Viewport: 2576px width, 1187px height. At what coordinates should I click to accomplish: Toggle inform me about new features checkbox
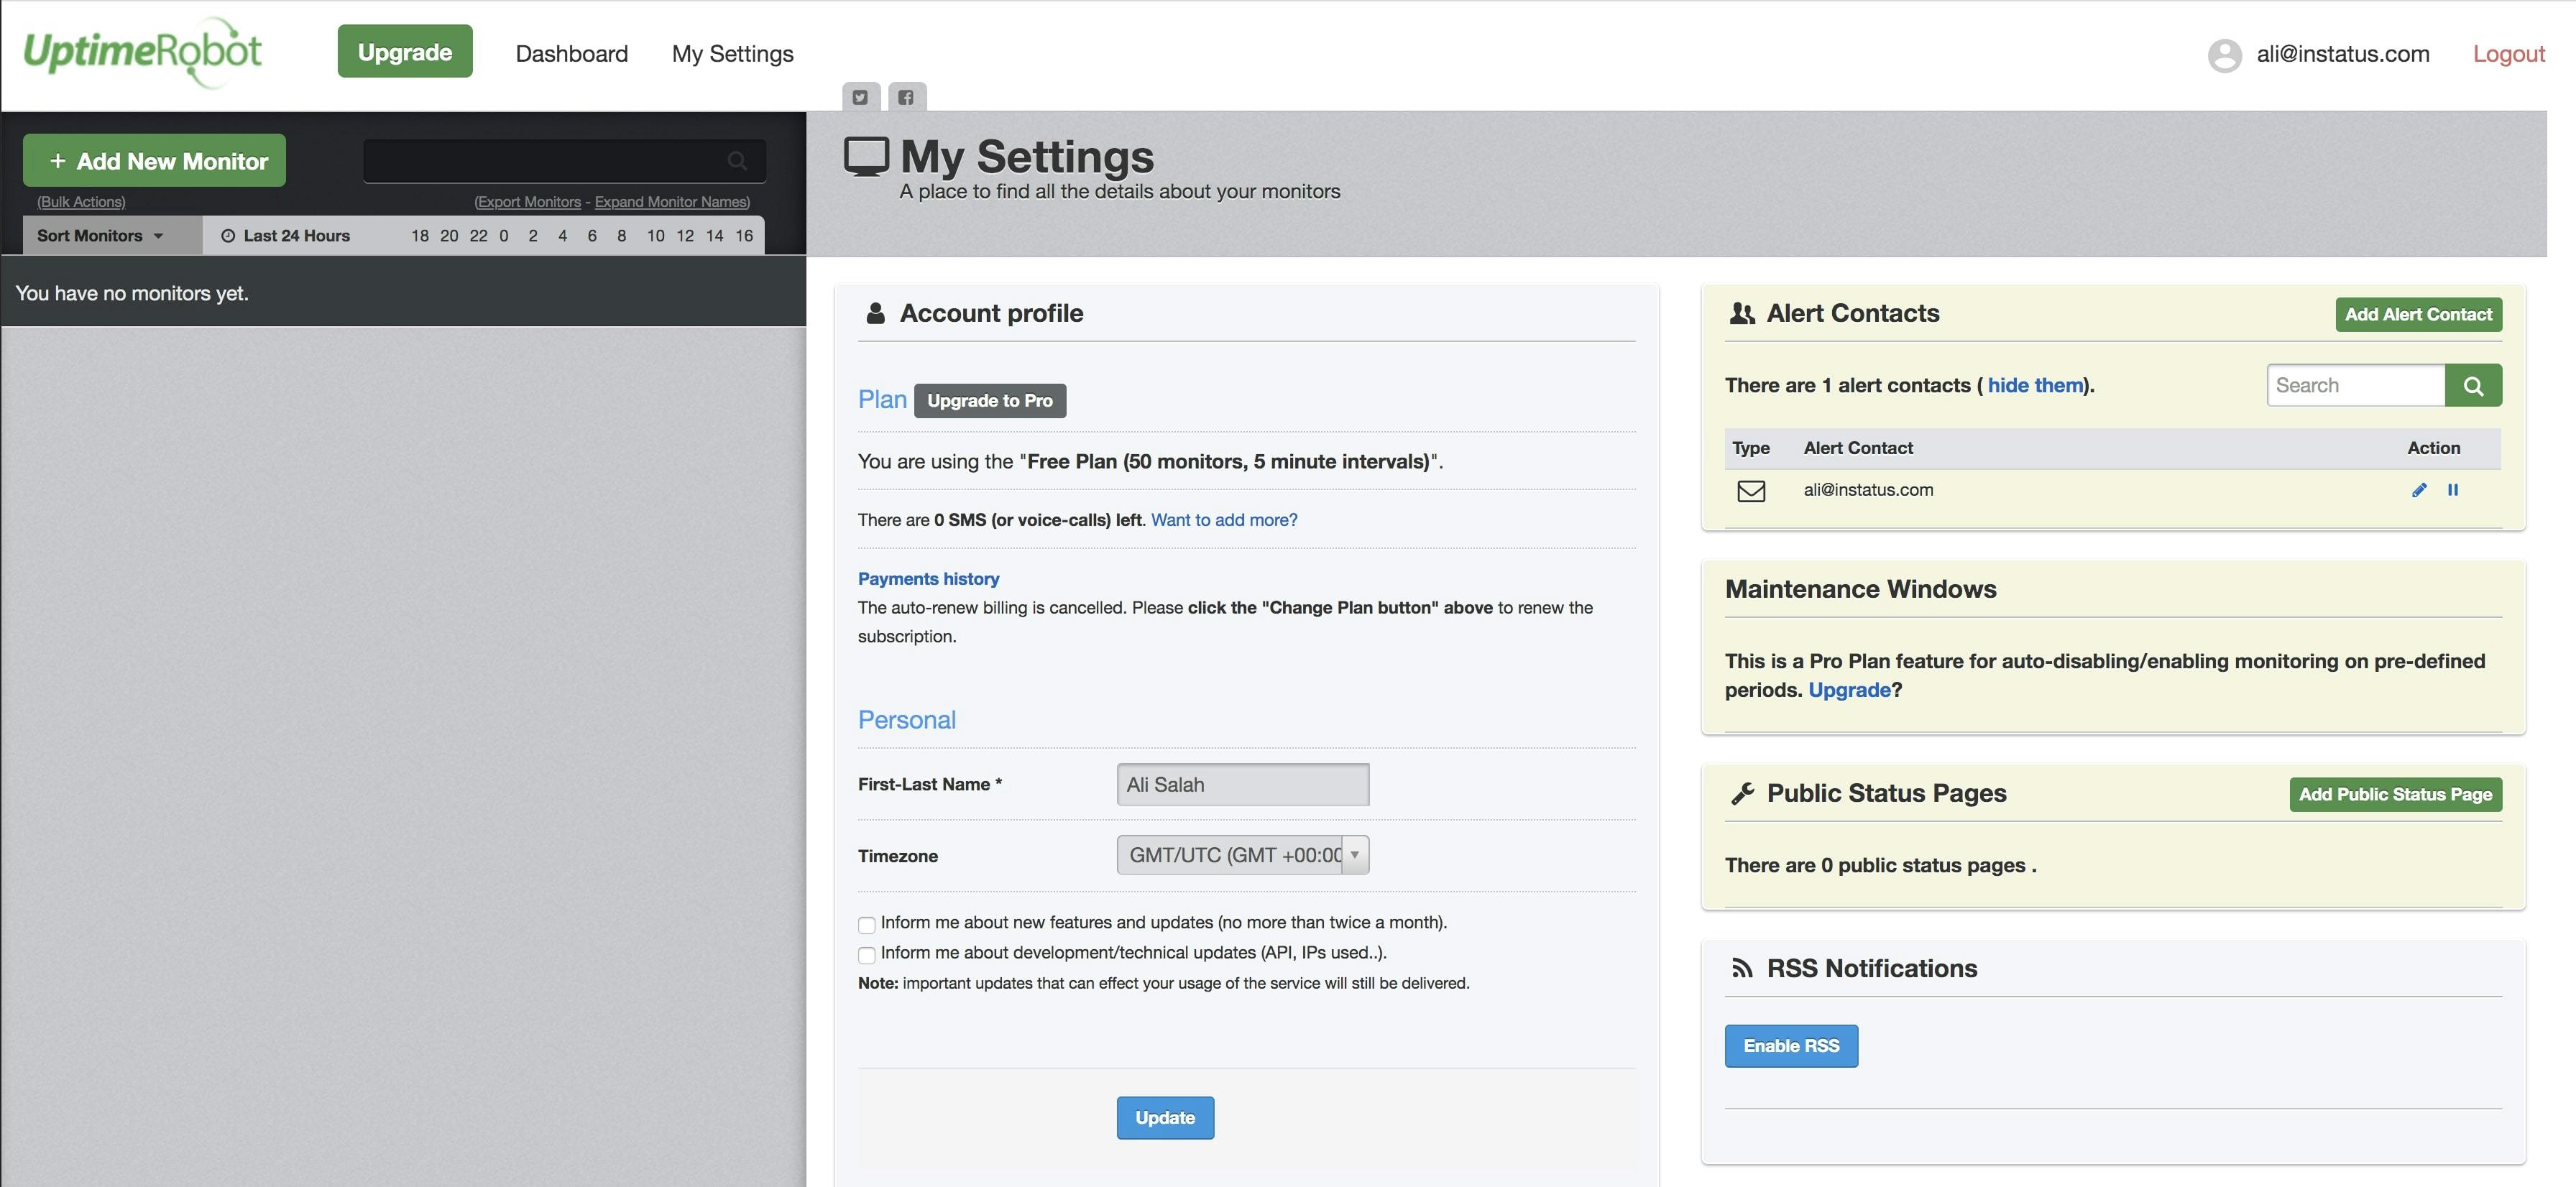tap(866, 923)
